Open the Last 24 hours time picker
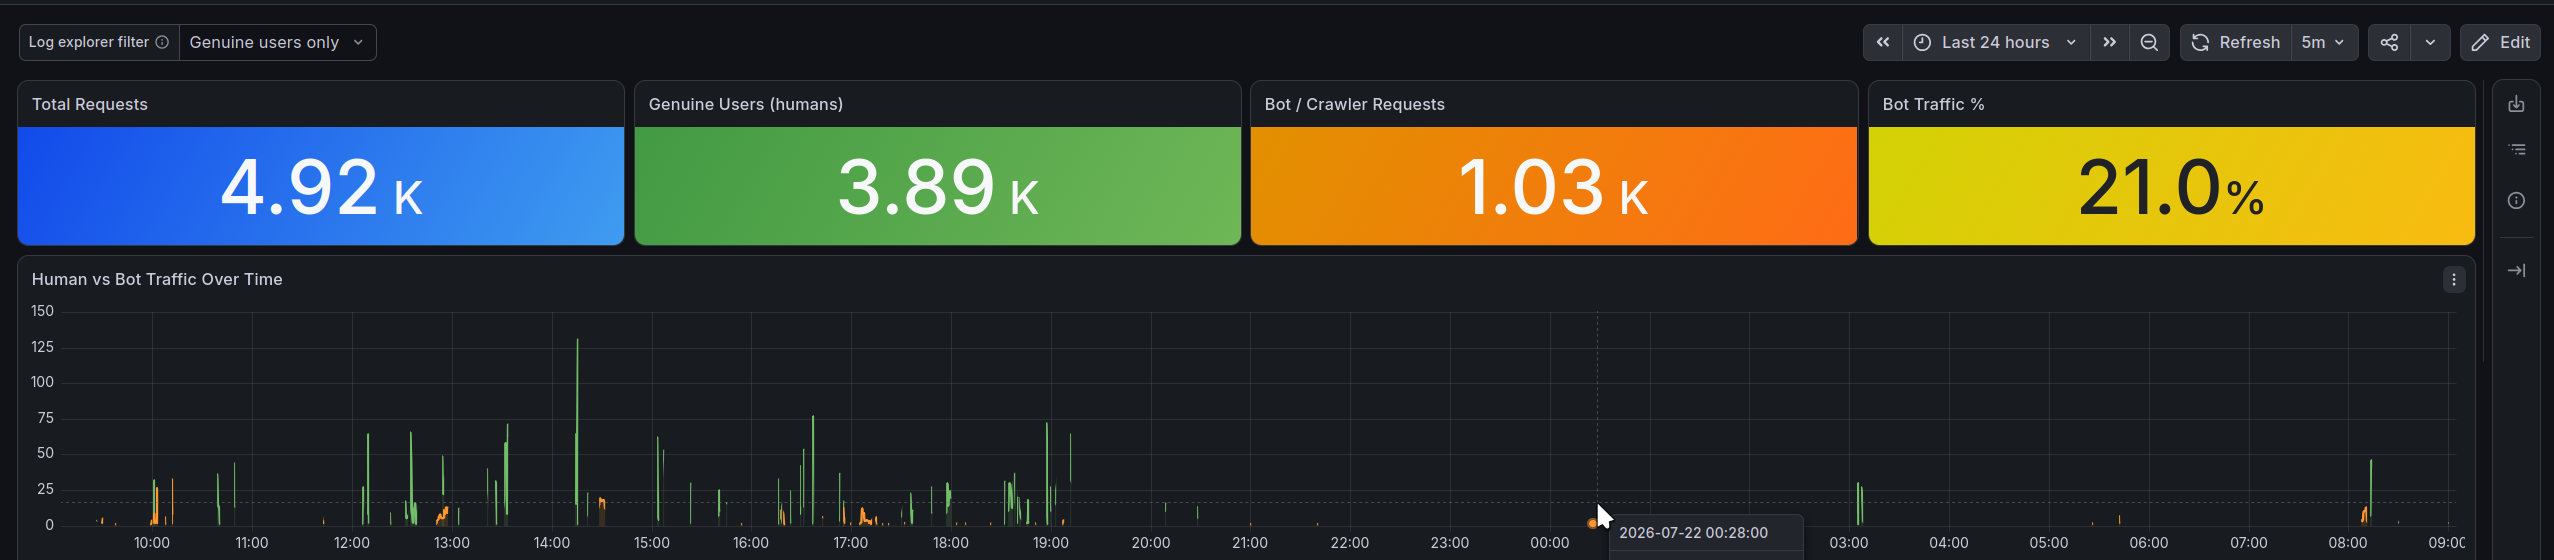The image size is (2554, 560). click(1995, 42)
